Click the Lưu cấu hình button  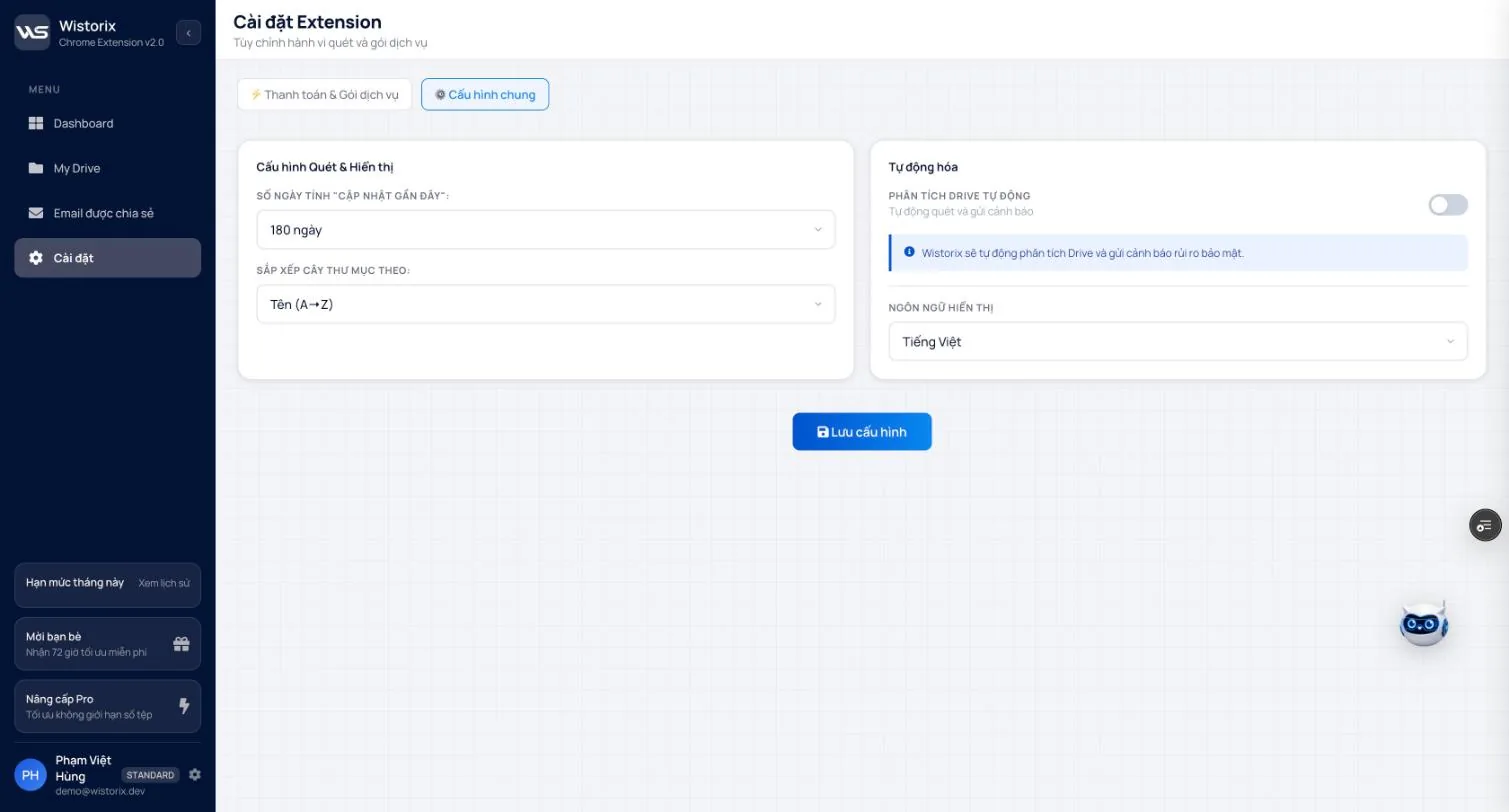(862, 432)
